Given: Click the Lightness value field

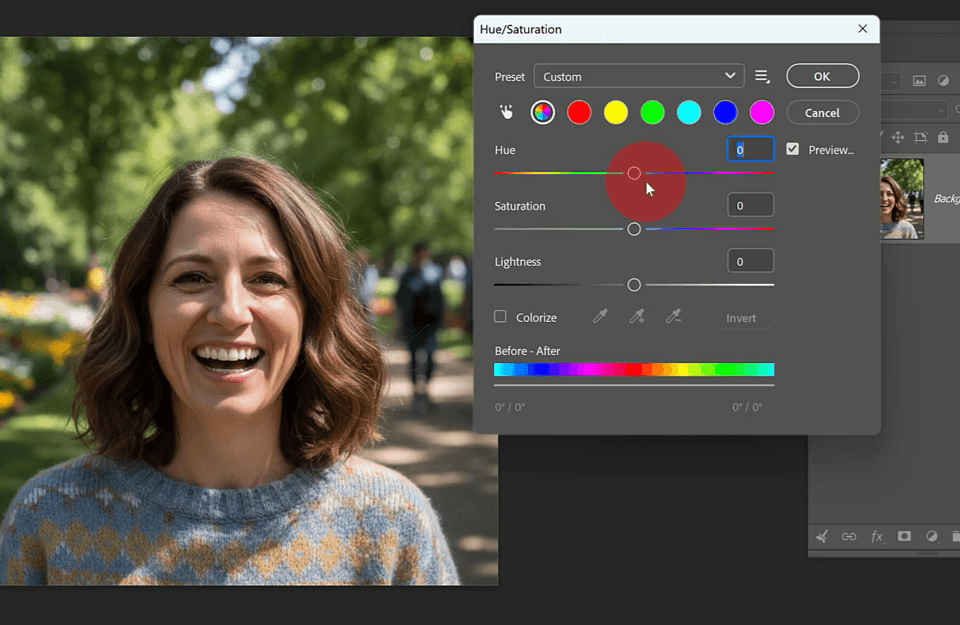Looking at the screenshot, I should point(751,261).
